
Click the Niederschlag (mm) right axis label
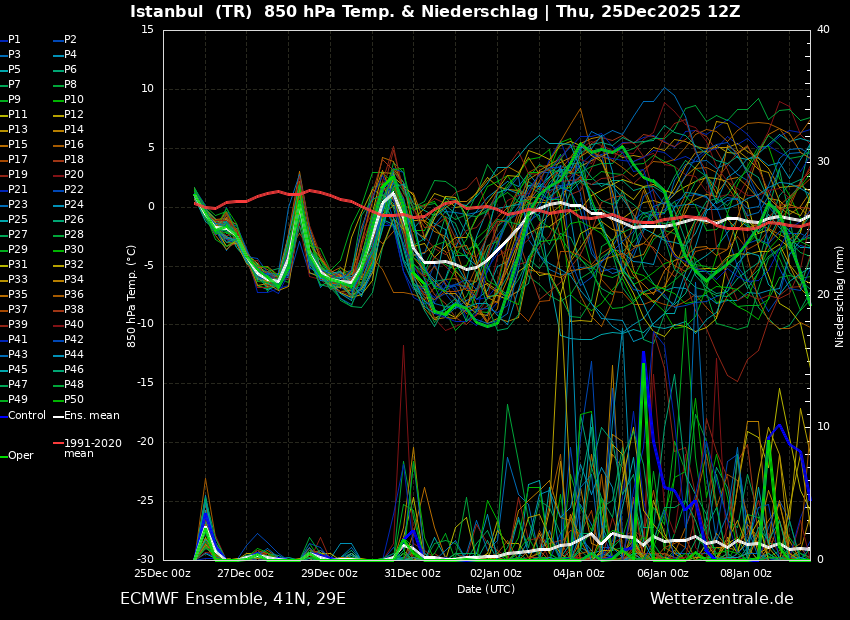tap(840, 296)
